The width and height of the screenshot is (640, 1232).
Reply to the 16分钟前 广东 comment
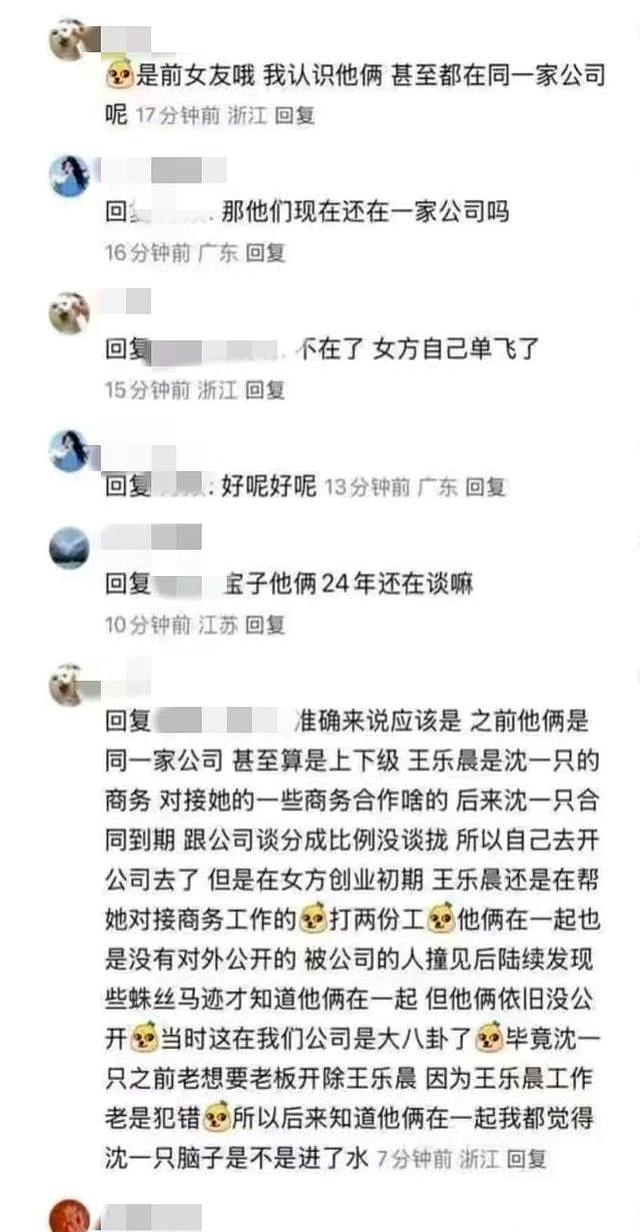click(x=265, y=253)
